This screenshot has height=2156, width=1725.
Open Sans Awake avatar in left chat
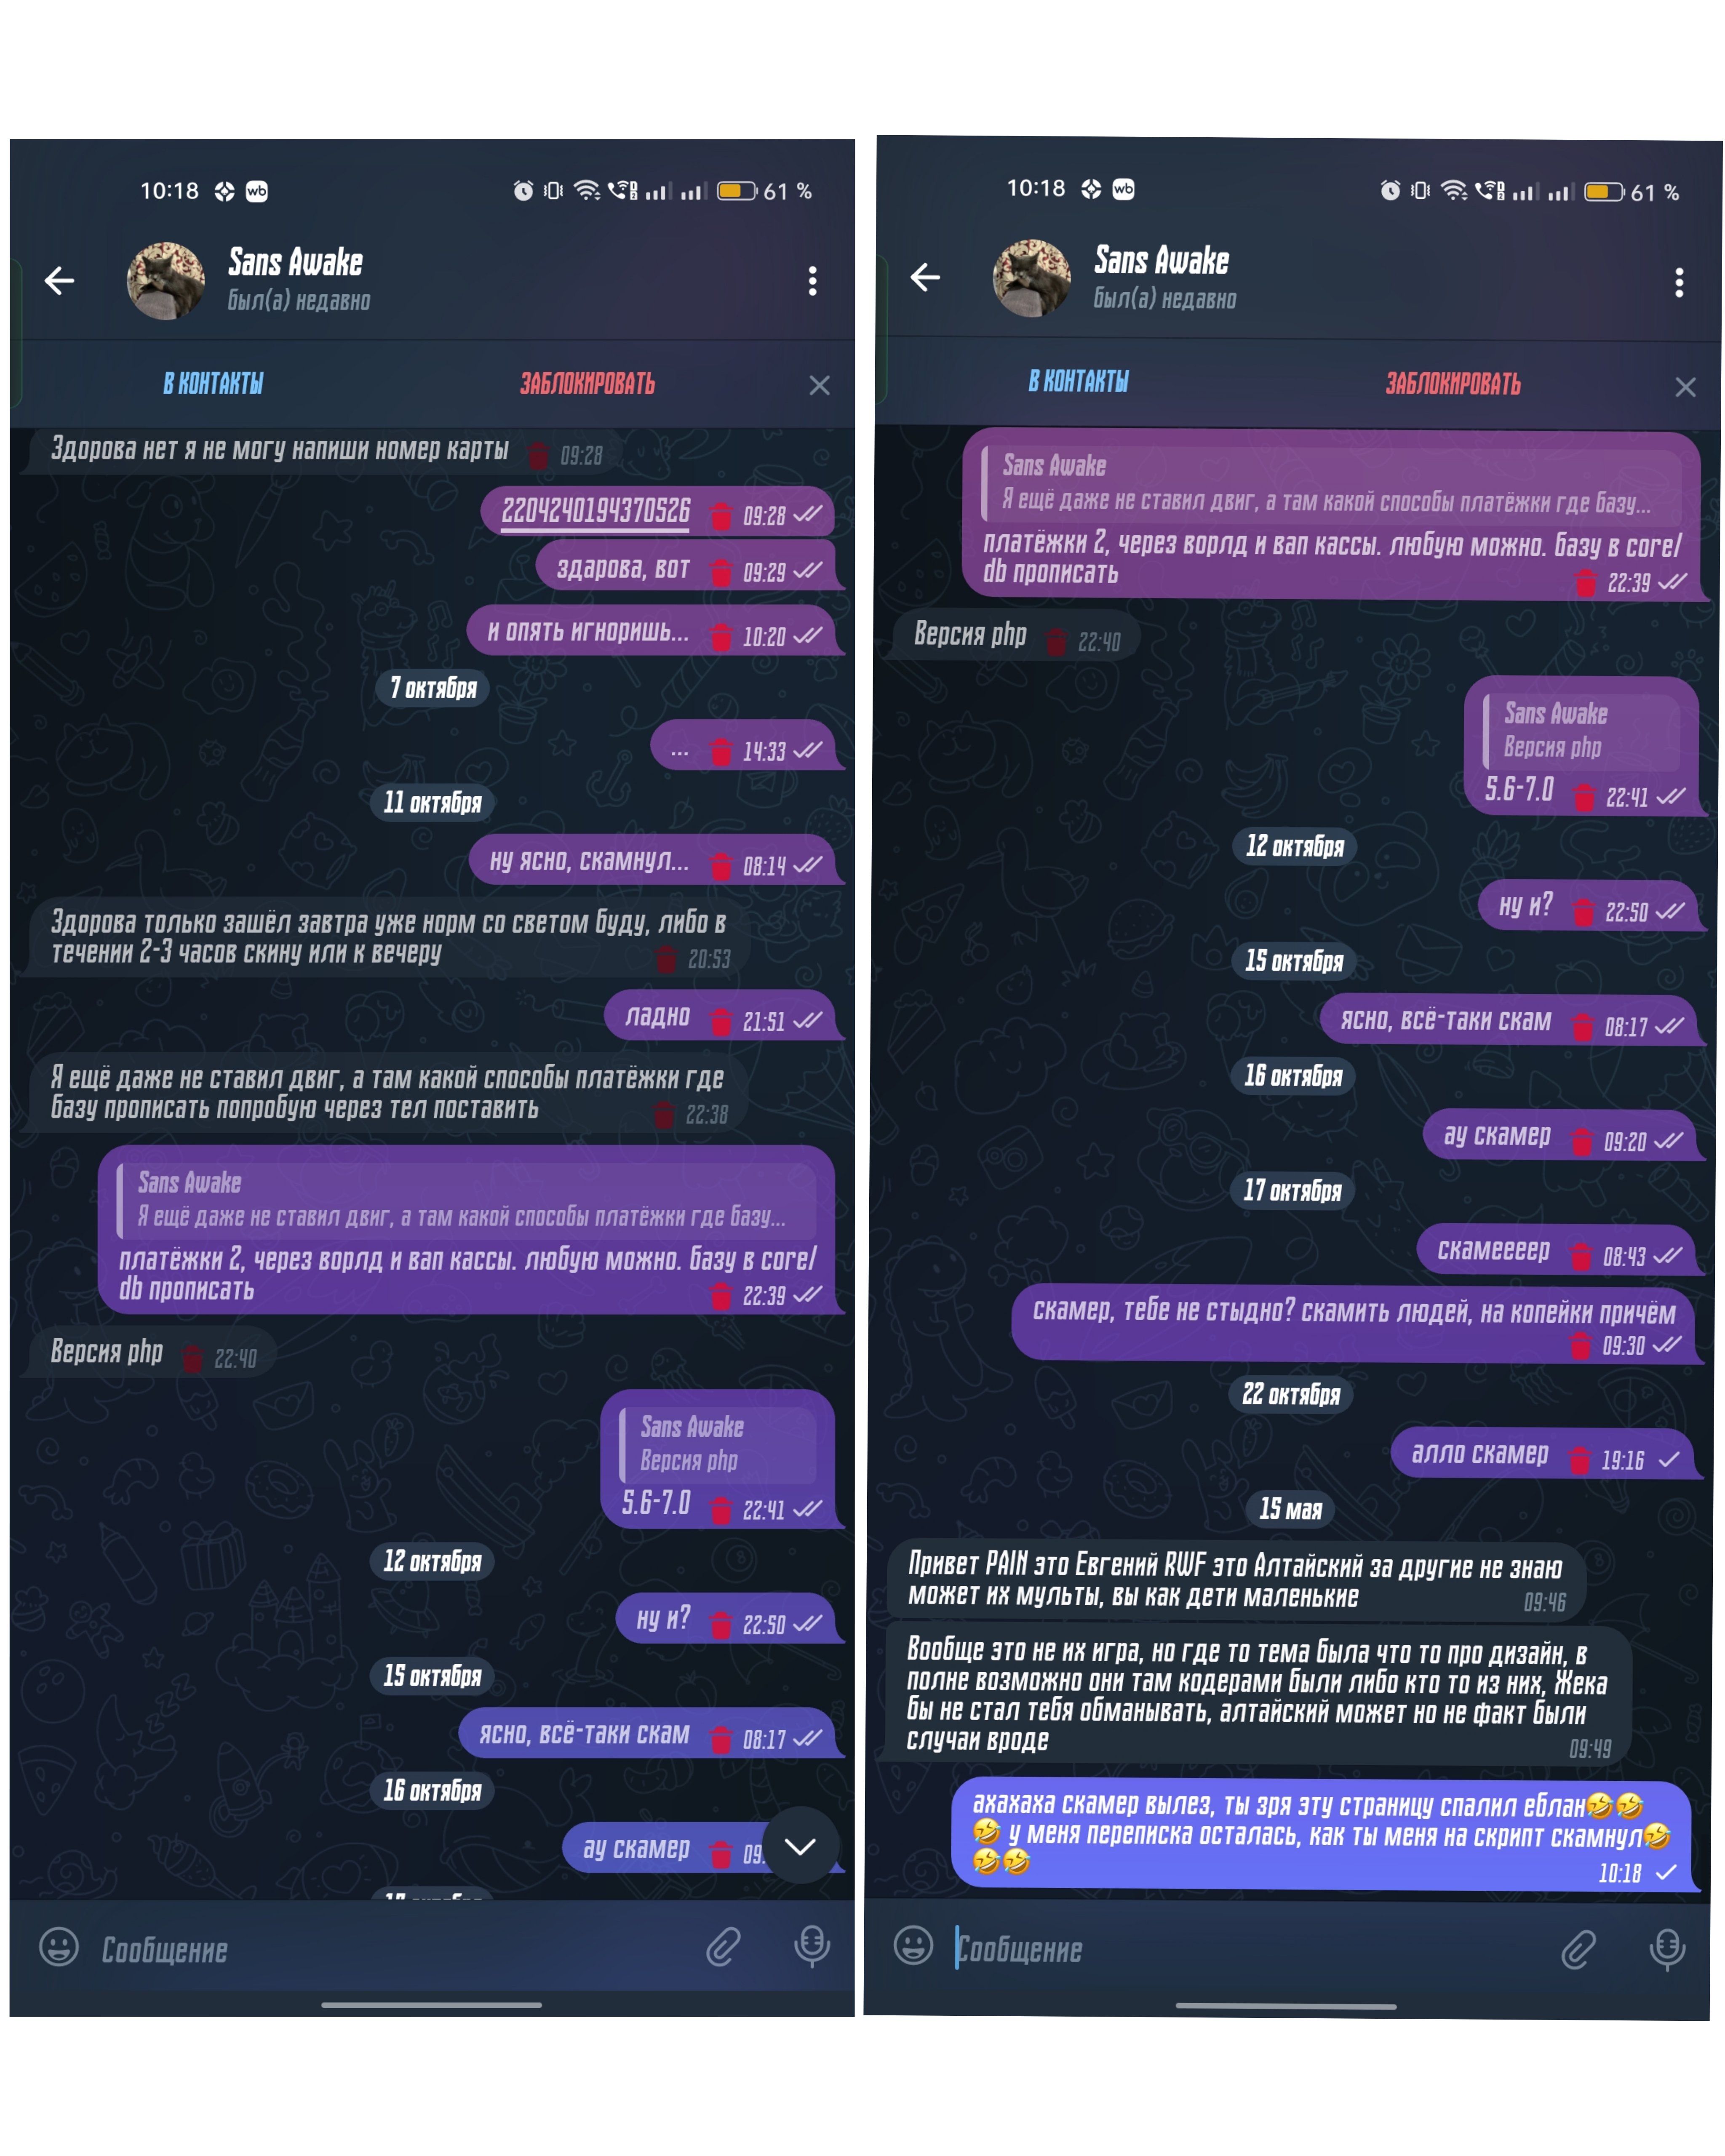click(x=166, y=281)
